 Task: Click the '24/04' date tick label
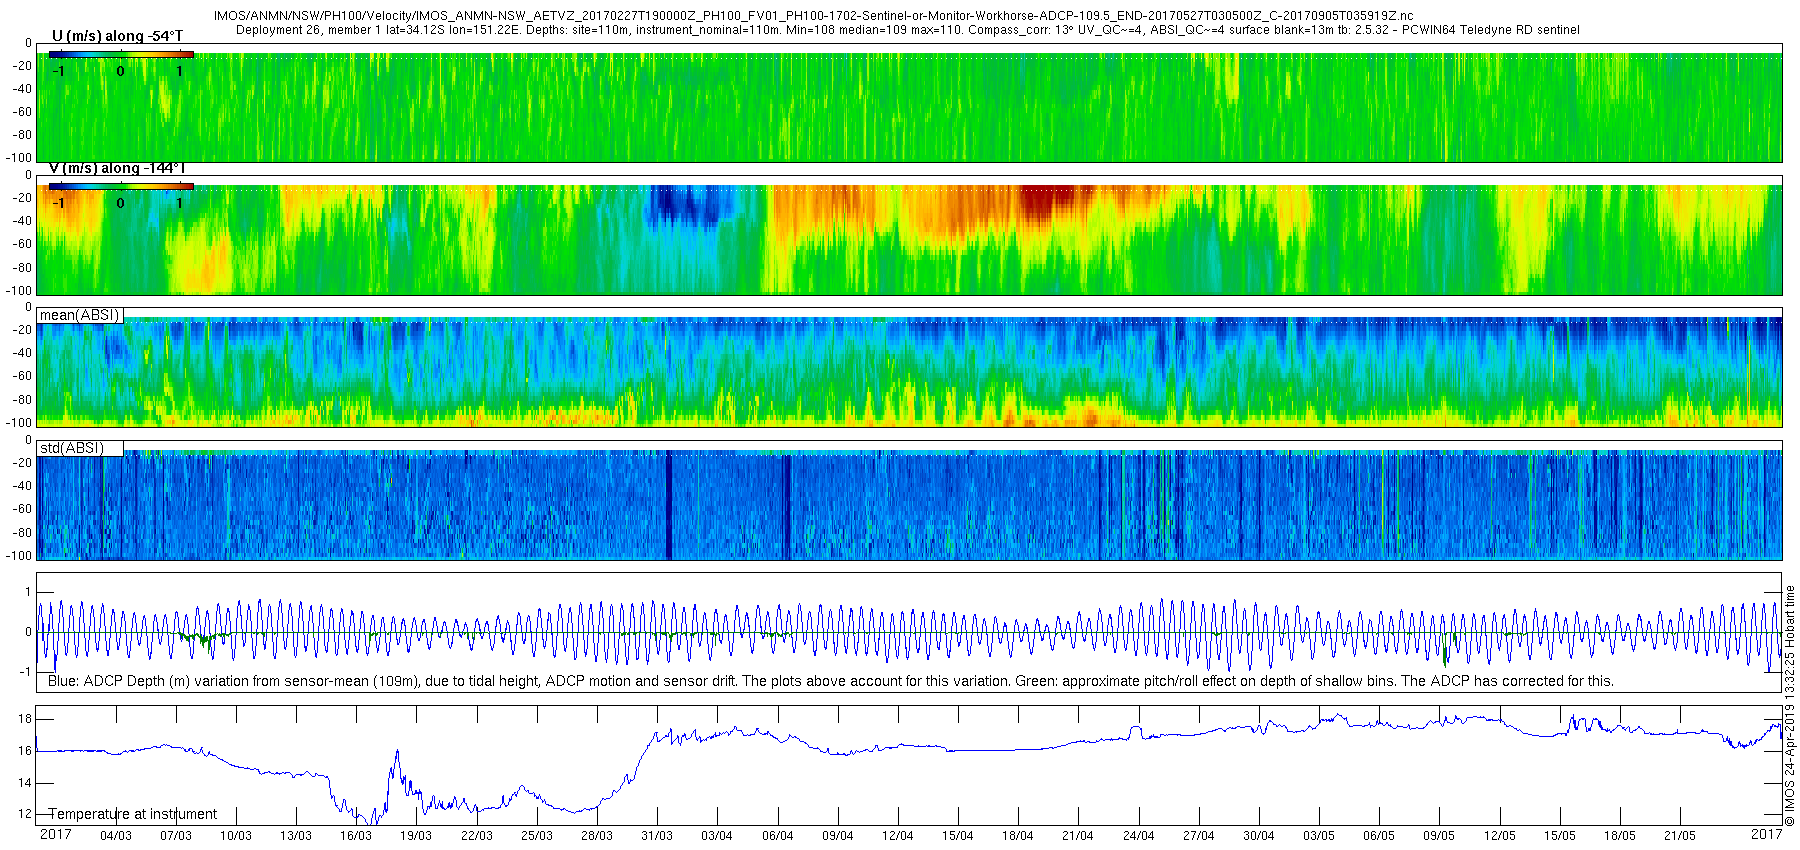(x=1139, y=836)
